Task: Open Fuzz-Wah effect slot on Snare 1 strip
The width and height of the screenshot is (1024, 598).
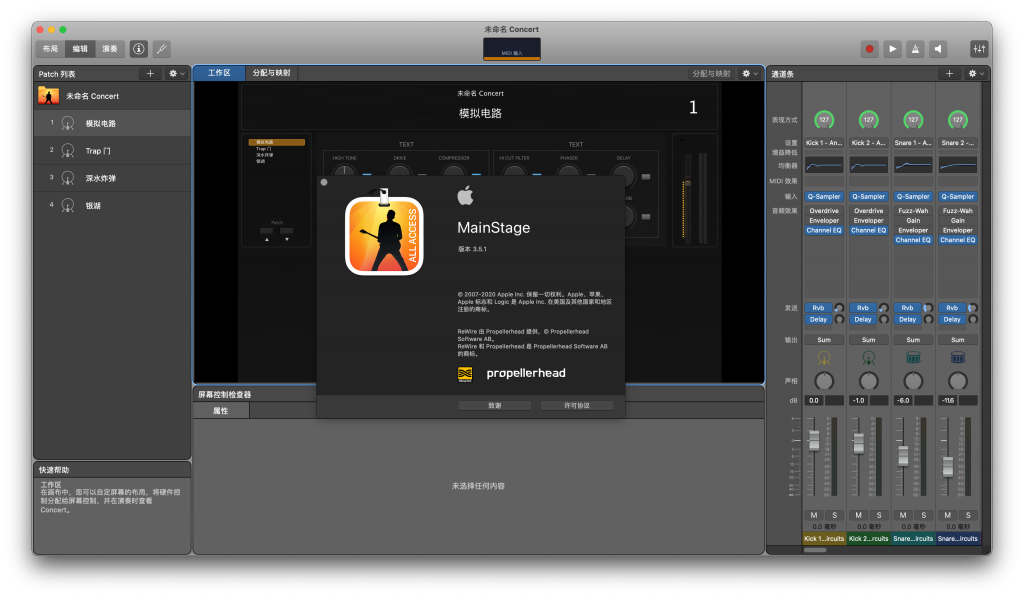Action: (913, 211)
